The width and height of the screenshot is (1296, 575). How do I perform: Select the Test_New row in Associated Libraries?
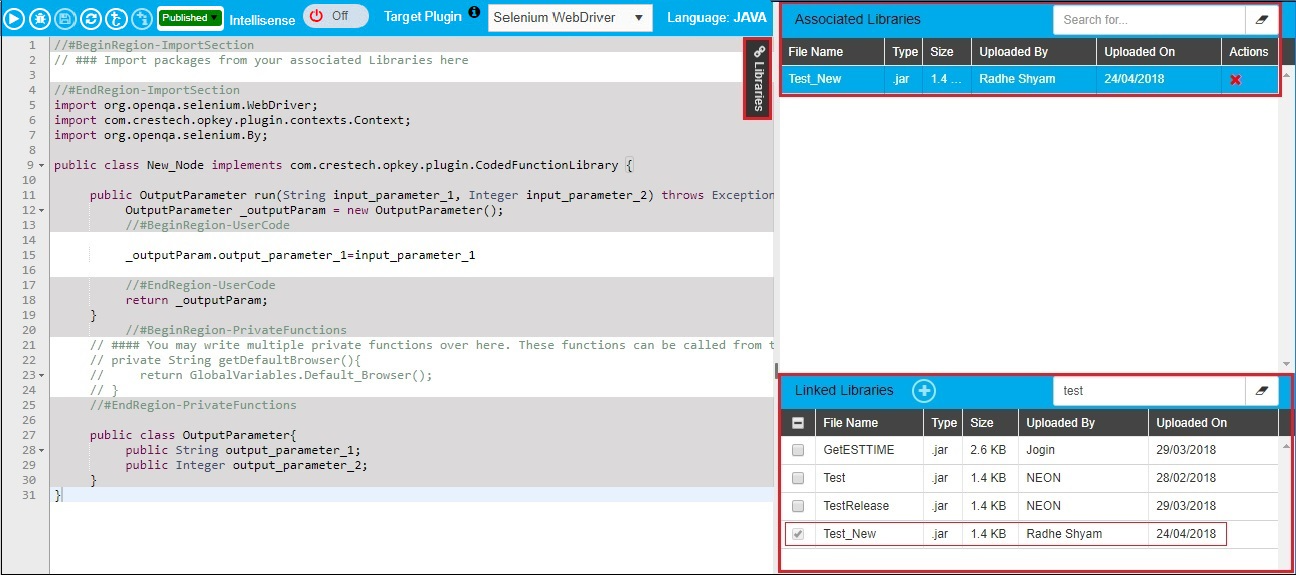click(1029, 79)
